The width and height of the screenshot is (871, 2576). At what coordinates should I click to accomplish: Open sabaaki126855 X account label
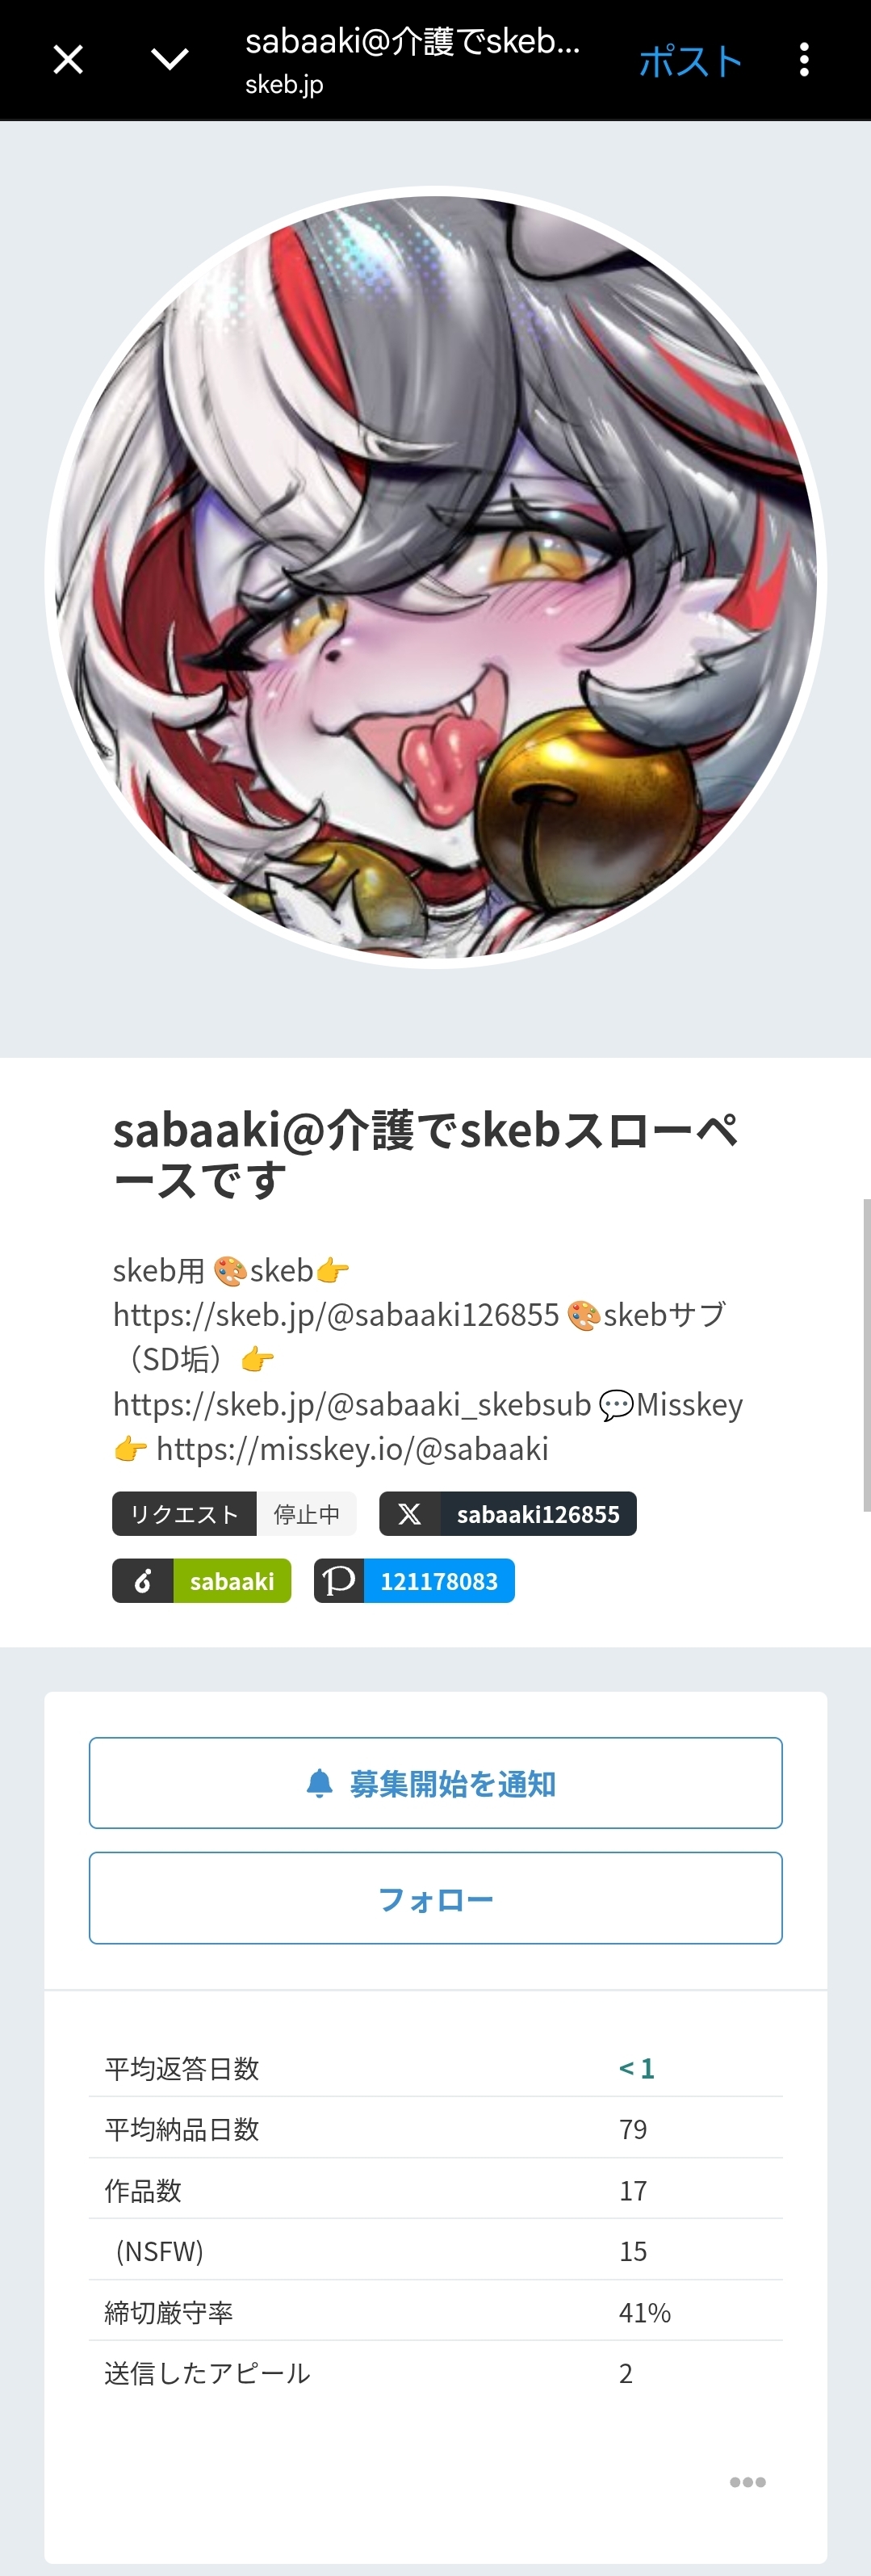coord(538,1514)
